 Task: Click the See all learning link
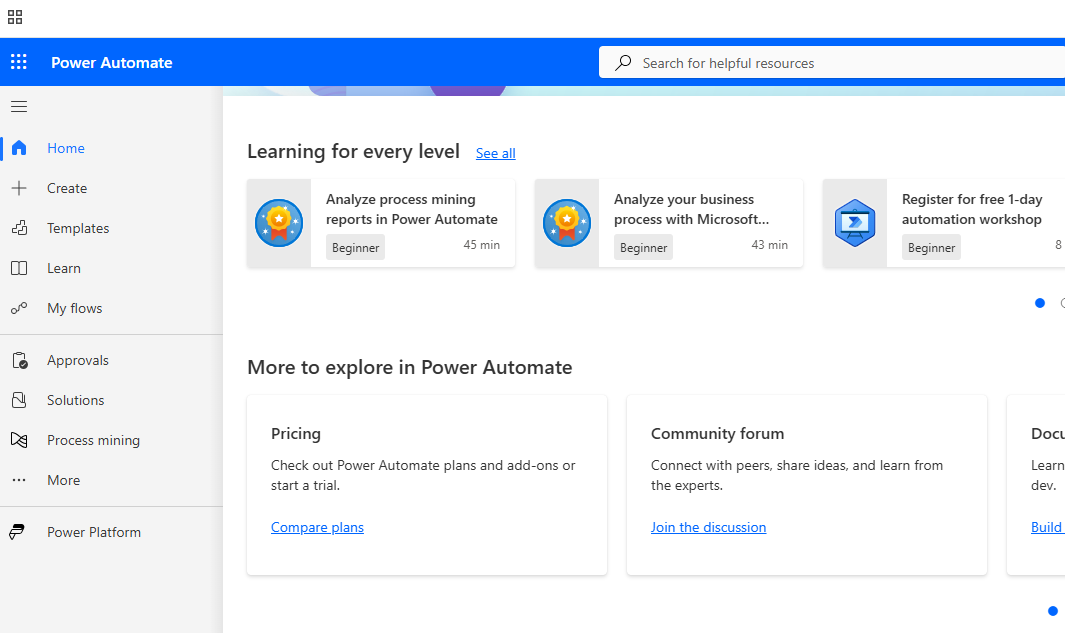pyautogui.click(x=495, y=153)
